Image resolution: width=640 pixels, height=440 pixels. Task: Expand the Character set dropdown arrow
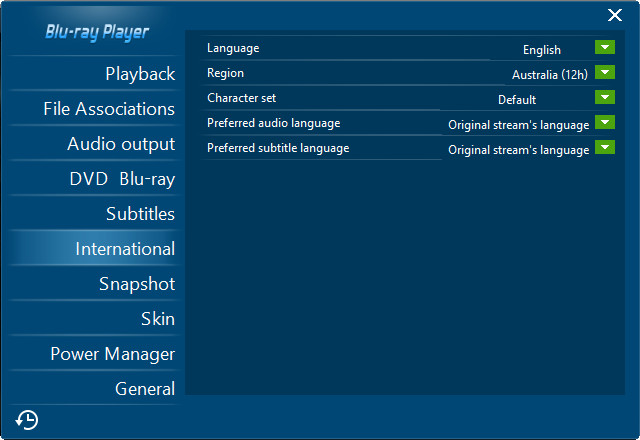click(x=604, y=98)
